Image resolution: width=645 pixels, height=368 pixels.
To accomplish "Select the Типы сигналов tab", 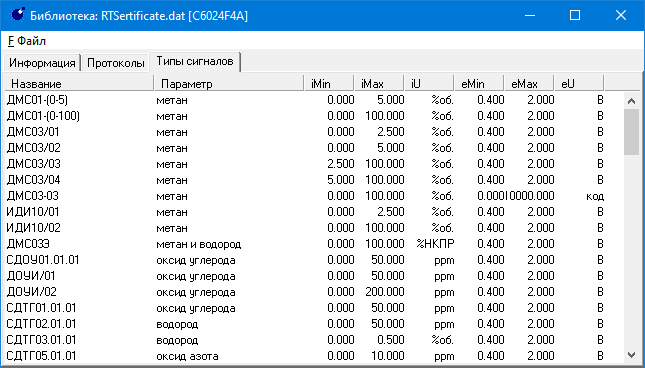I will pos(195,62).
